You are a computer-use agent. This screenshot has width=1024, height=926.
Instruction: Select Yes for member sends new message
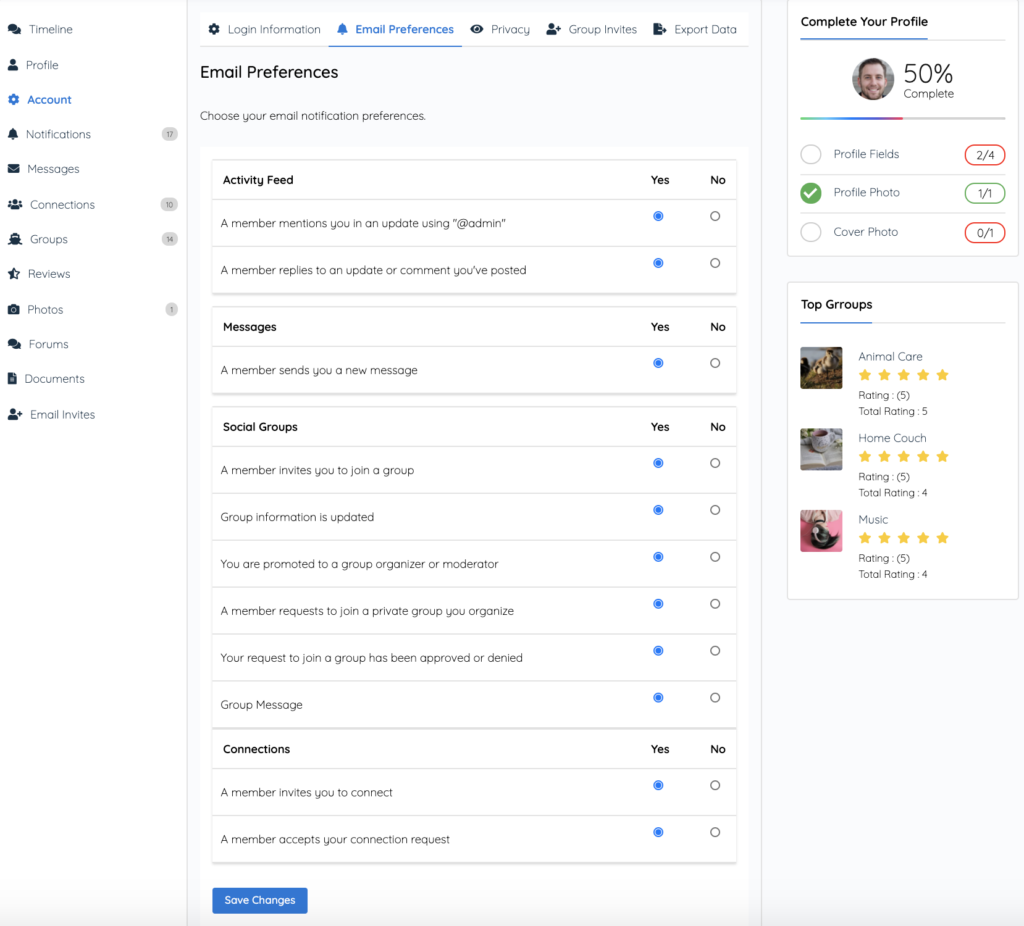tap(658, 363)
